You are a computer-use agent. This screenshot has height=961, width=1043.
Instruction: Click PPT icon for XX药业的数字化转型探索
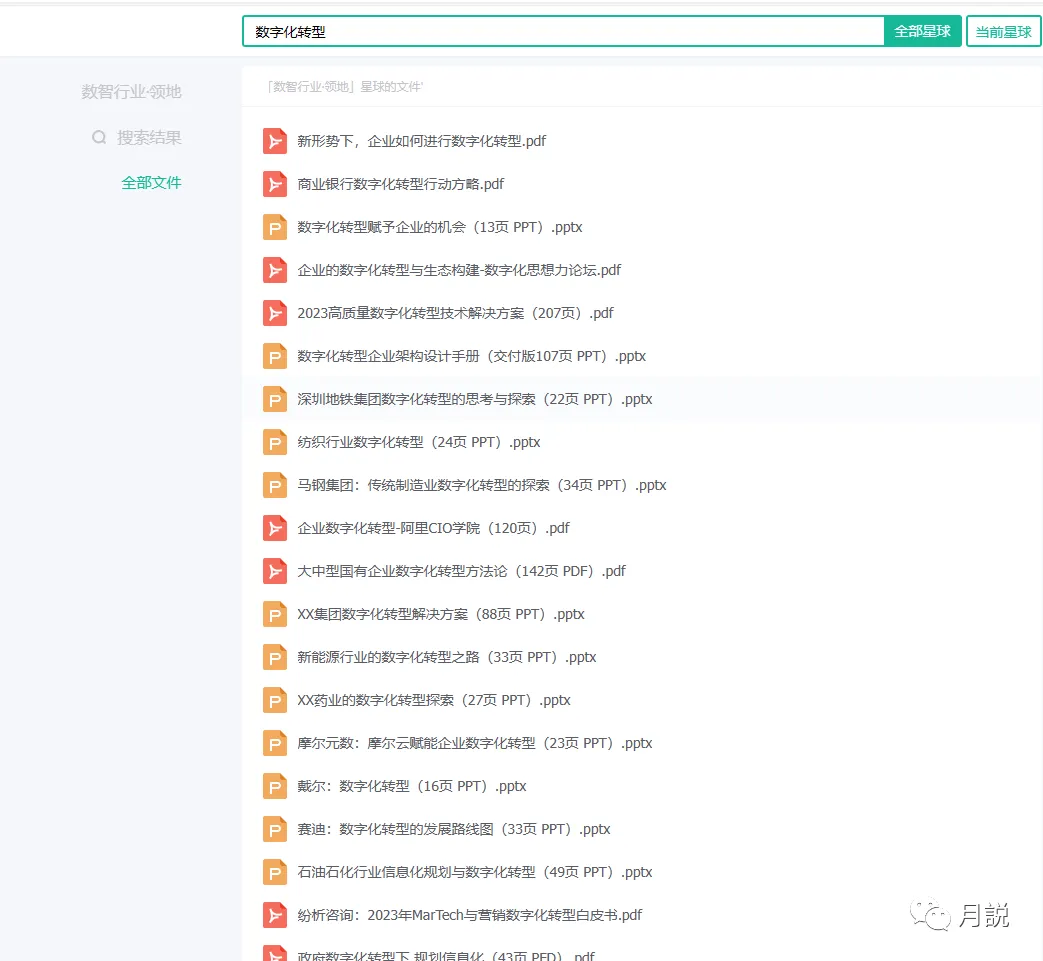point(275,700)
